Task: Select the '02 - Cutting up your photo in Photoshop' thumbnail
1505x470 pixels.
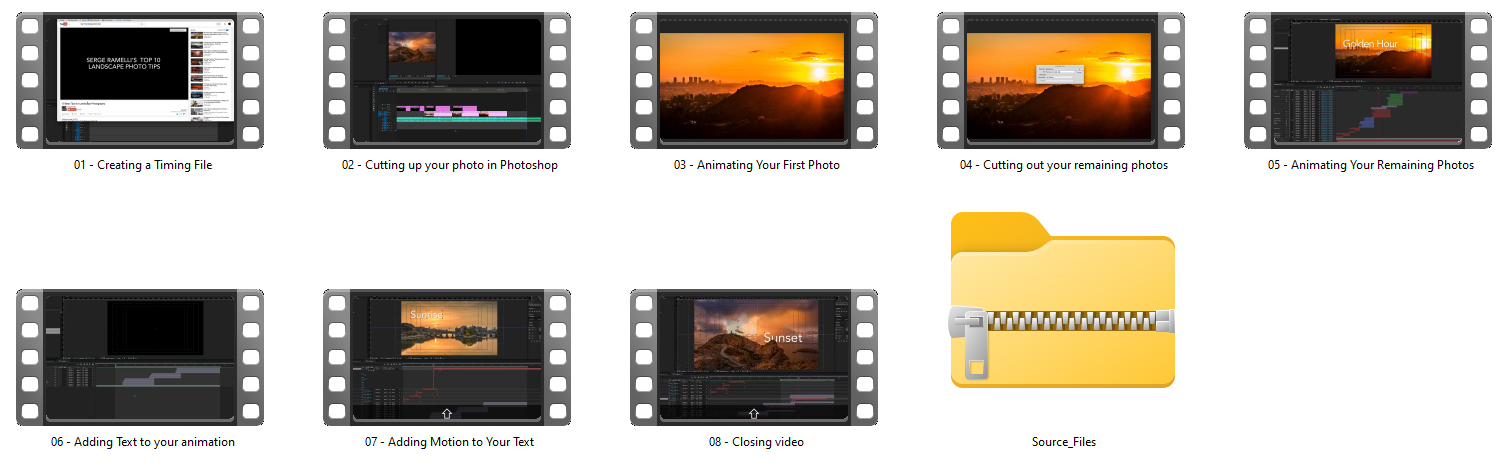Action: 447,80
